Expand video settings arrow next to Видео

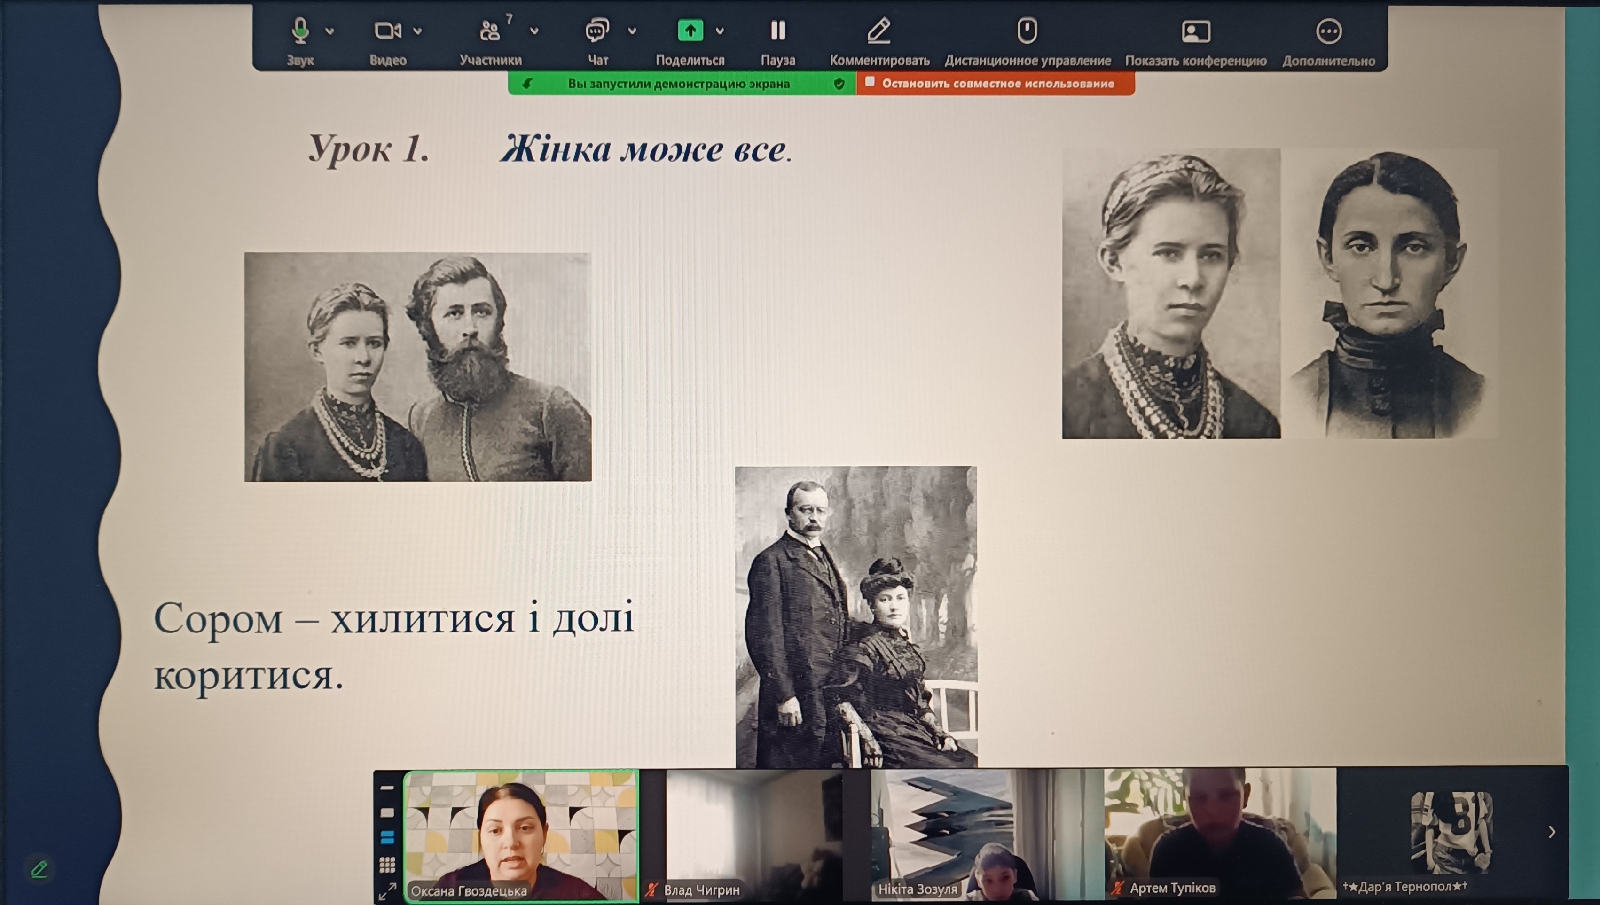click(x=418, y=31)
